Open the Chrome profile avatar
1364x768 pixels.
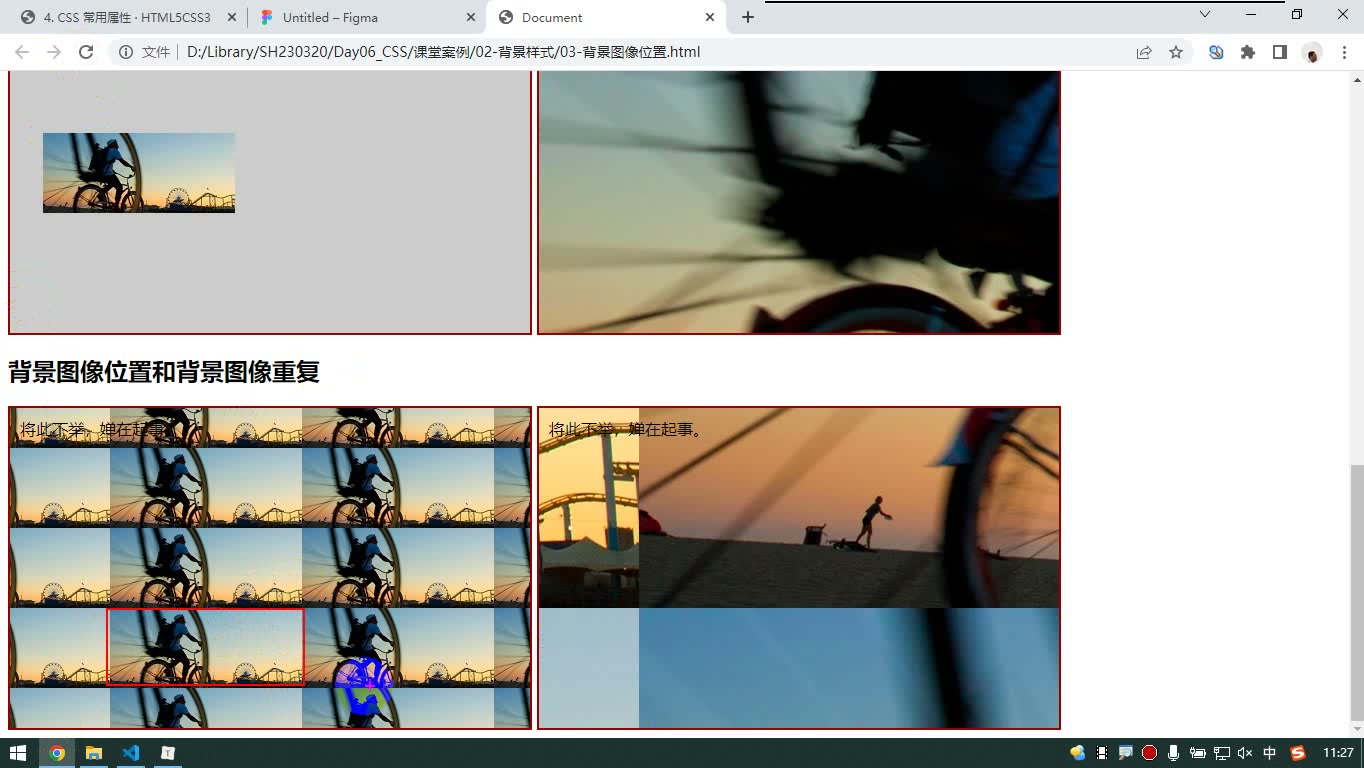1312,52
